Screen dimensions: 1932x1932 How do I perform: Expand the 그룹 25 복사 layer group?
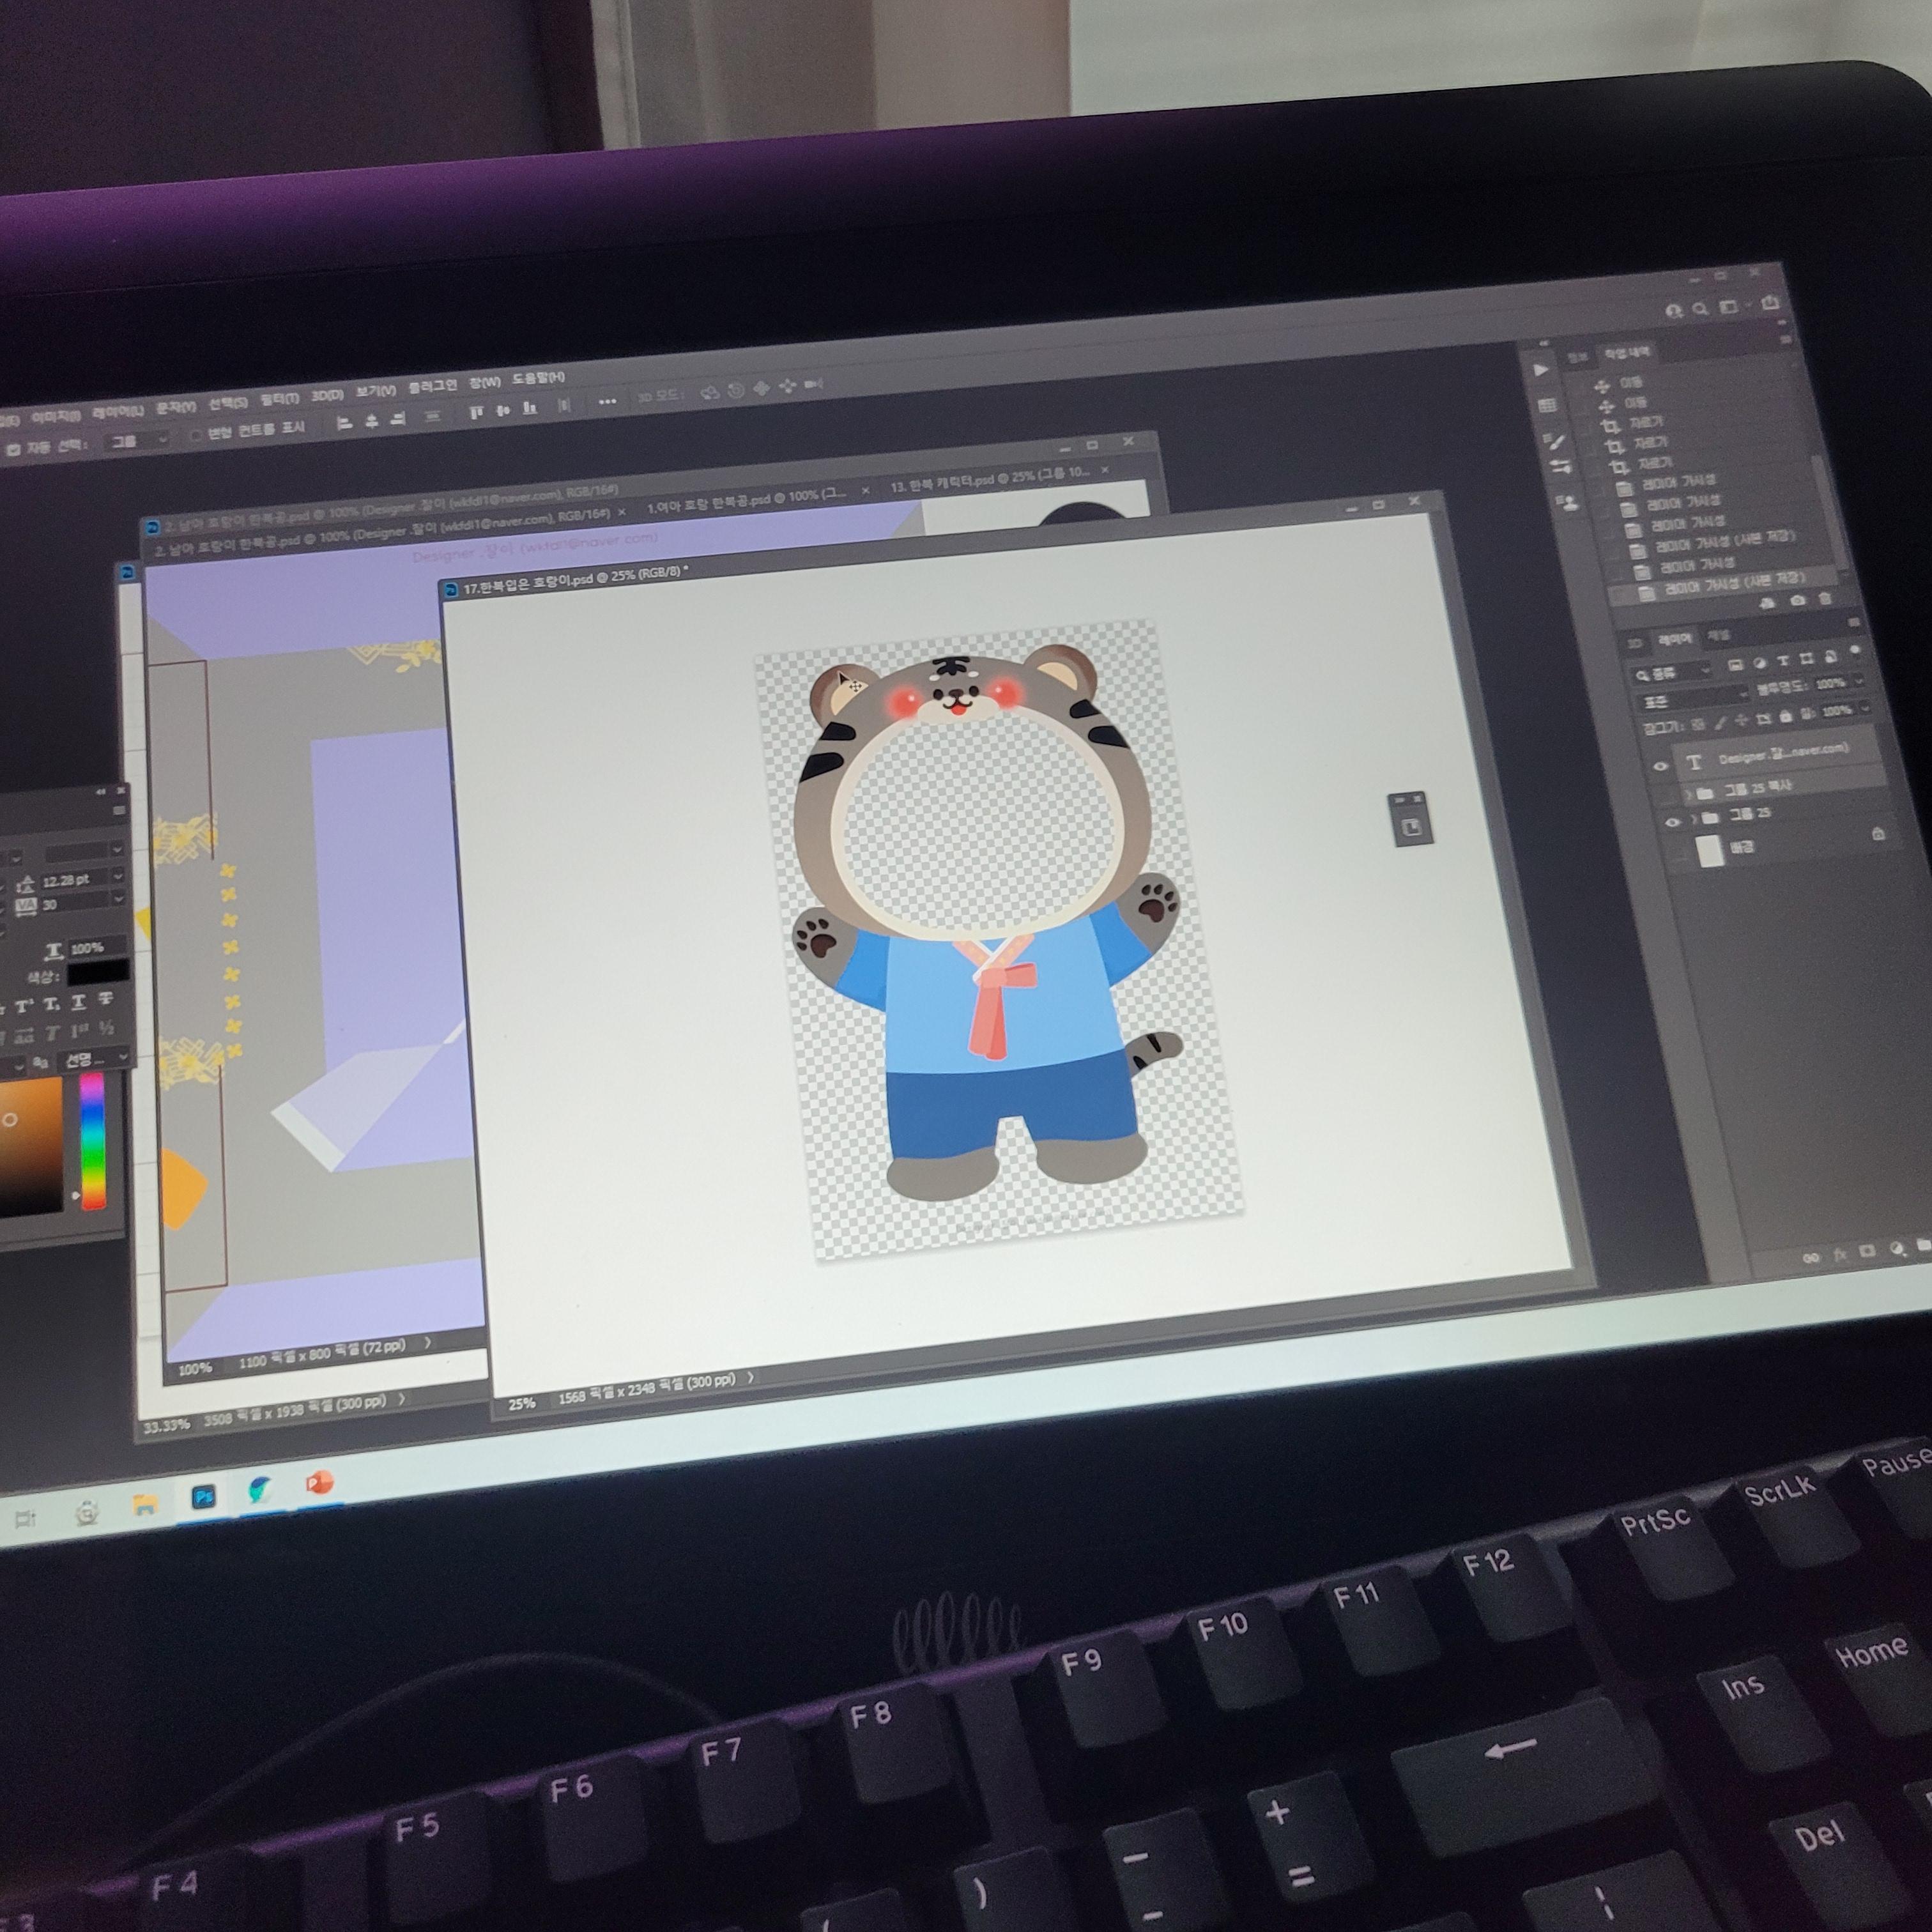[1688, 795]
